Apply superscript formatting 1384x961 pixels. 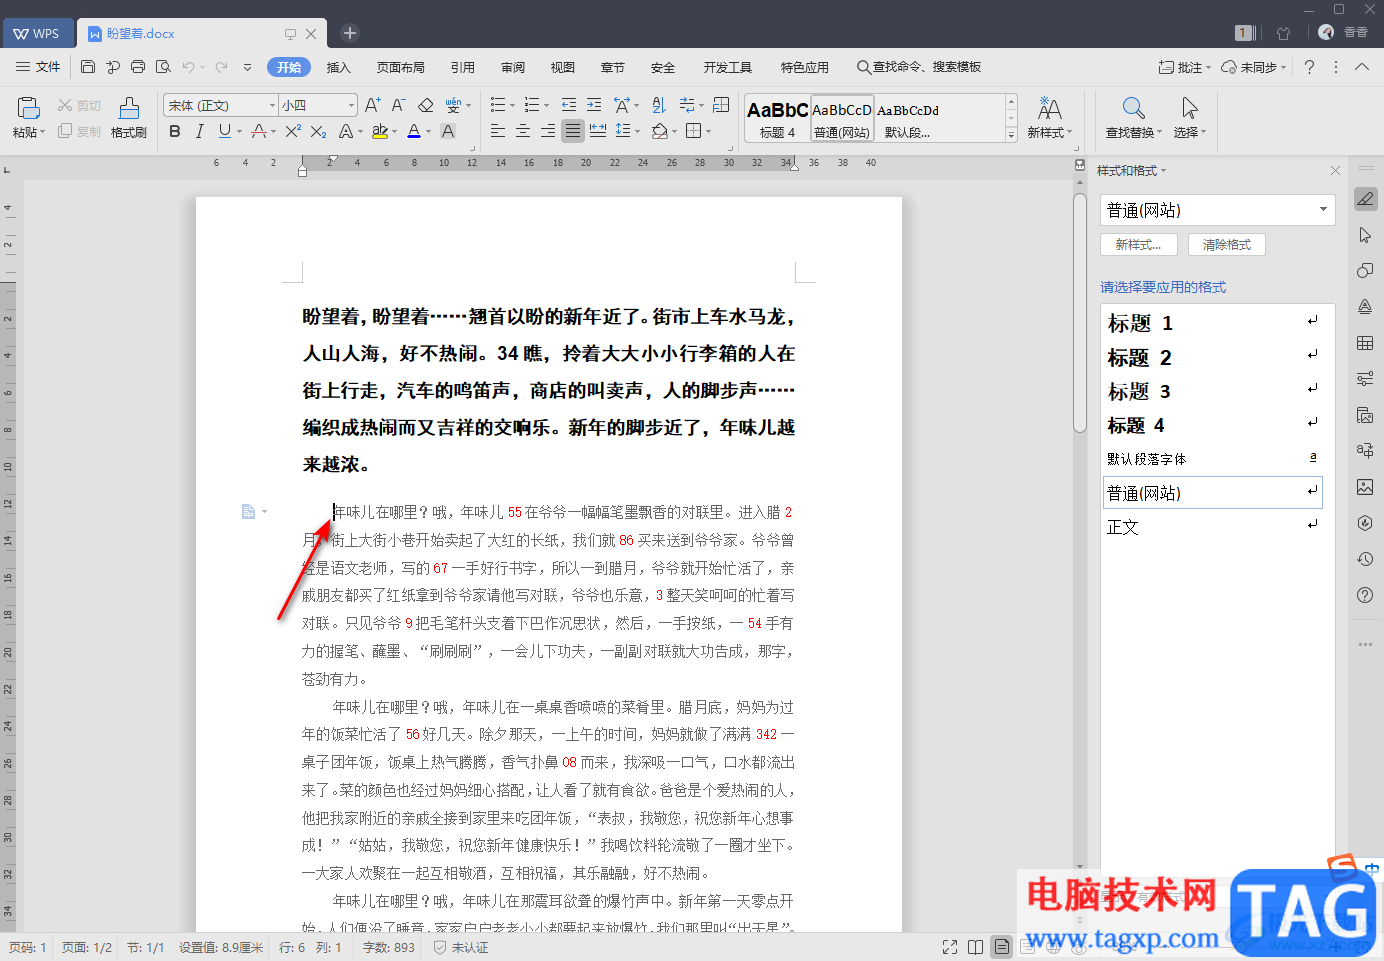click(292, 131)
